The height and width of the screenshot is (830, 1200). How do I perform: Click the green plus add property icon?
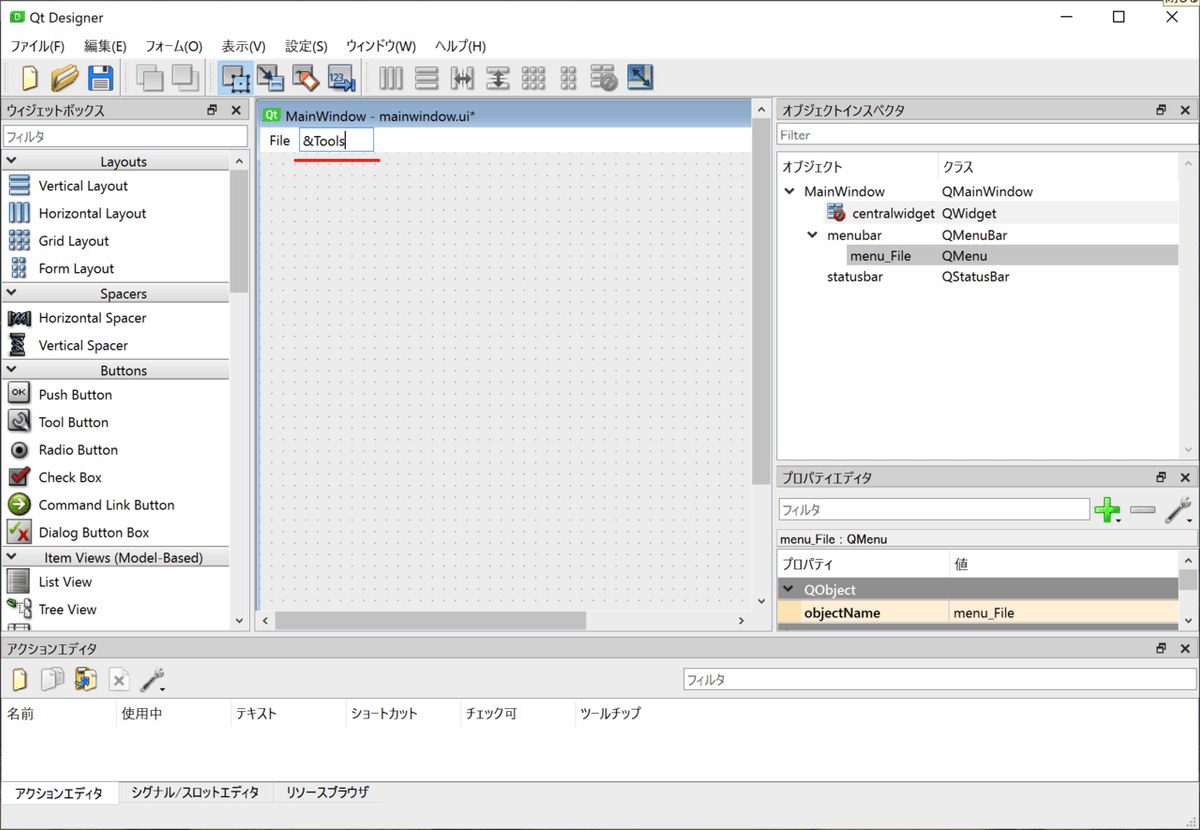click(x=1107, y=510)
